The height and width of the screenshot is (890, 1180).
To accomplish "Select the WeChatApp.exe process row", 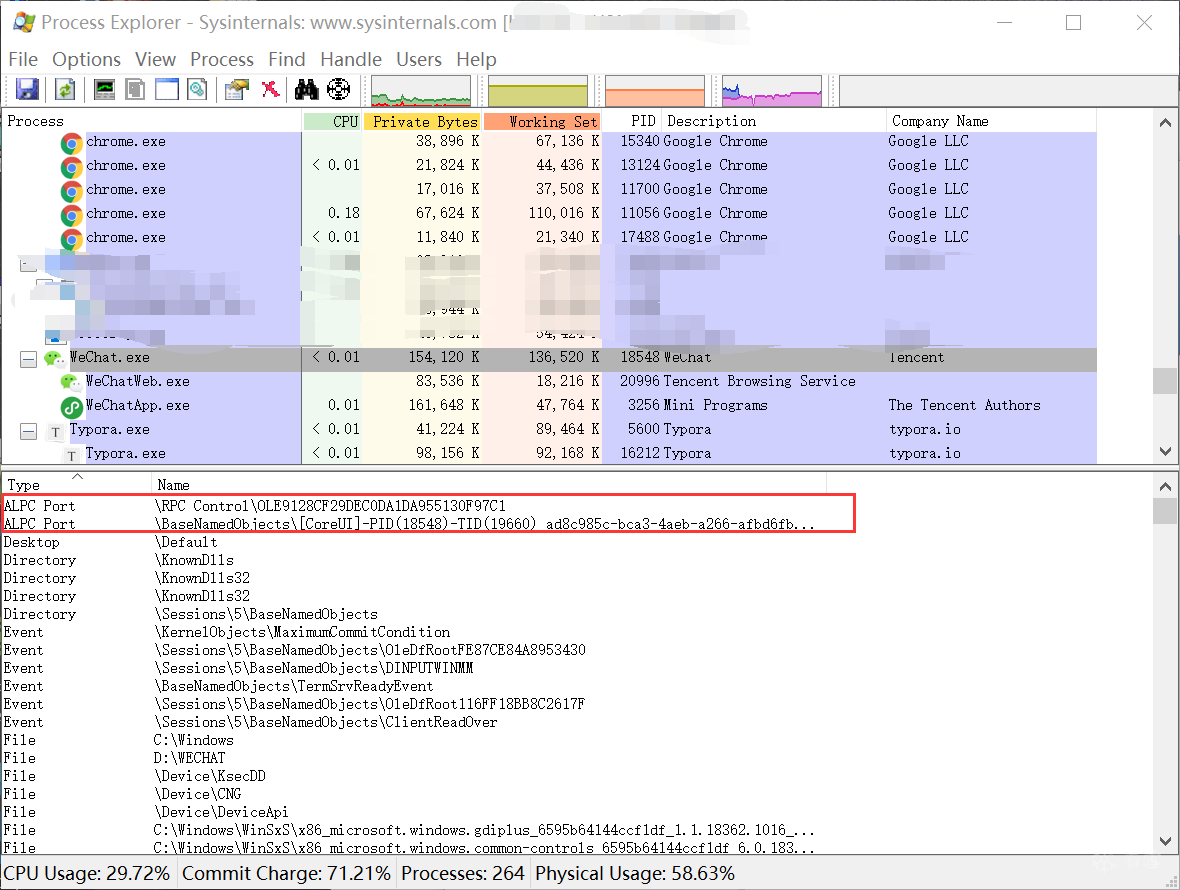I will point(549,406).
